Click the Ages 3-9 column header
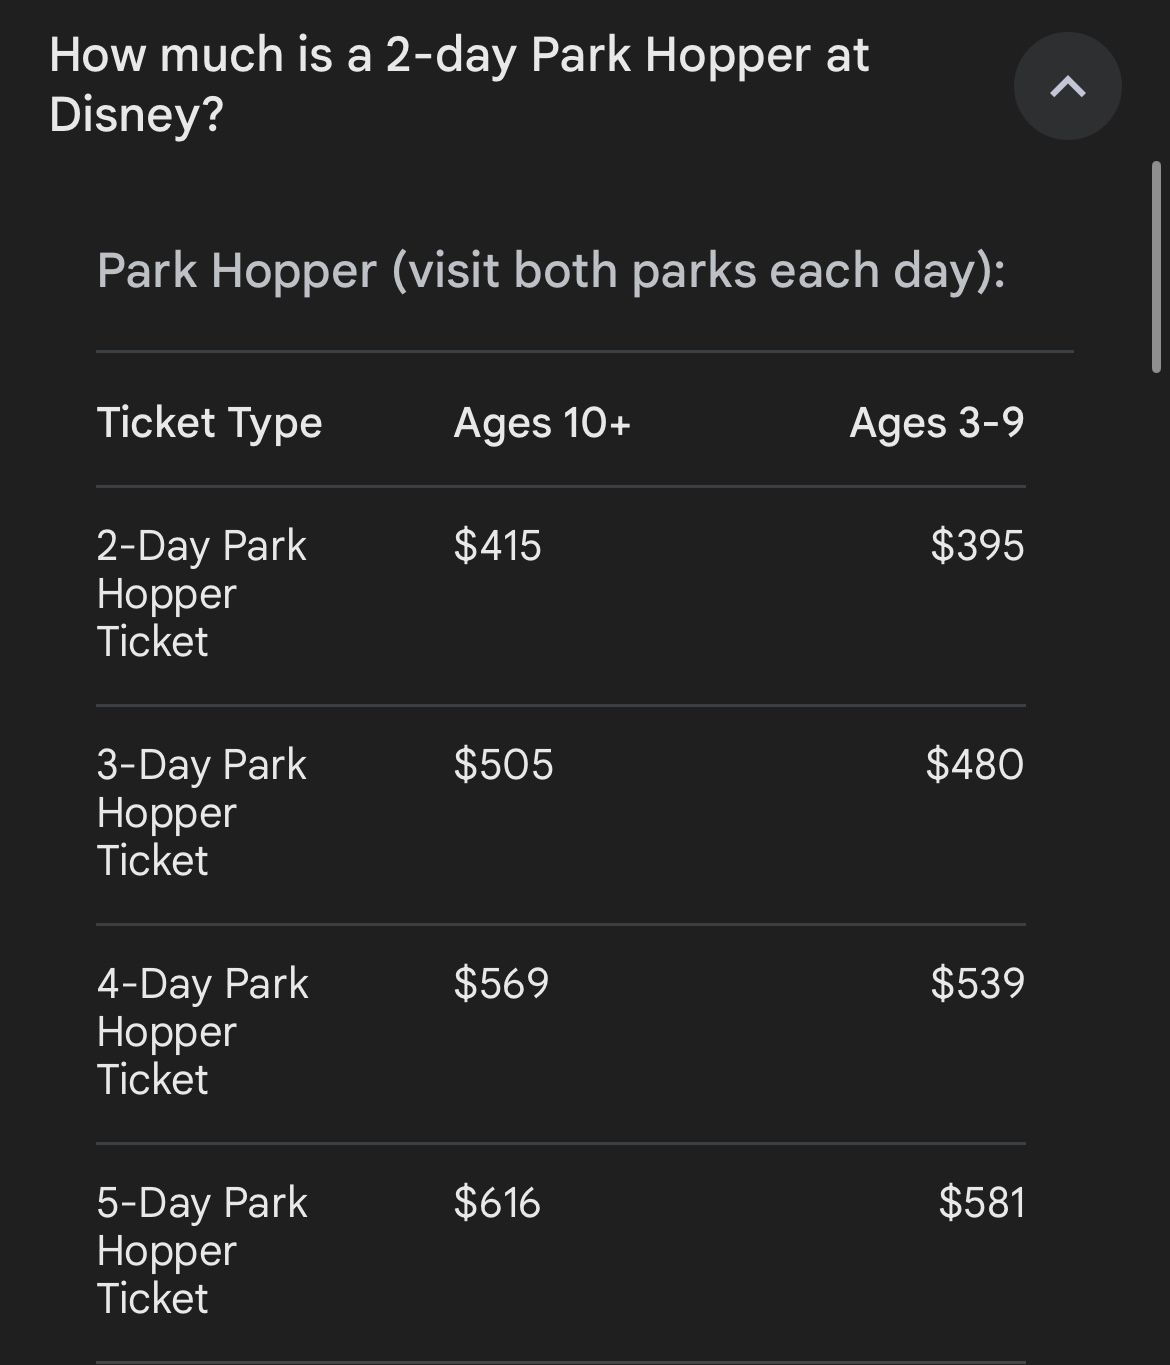 936,422
